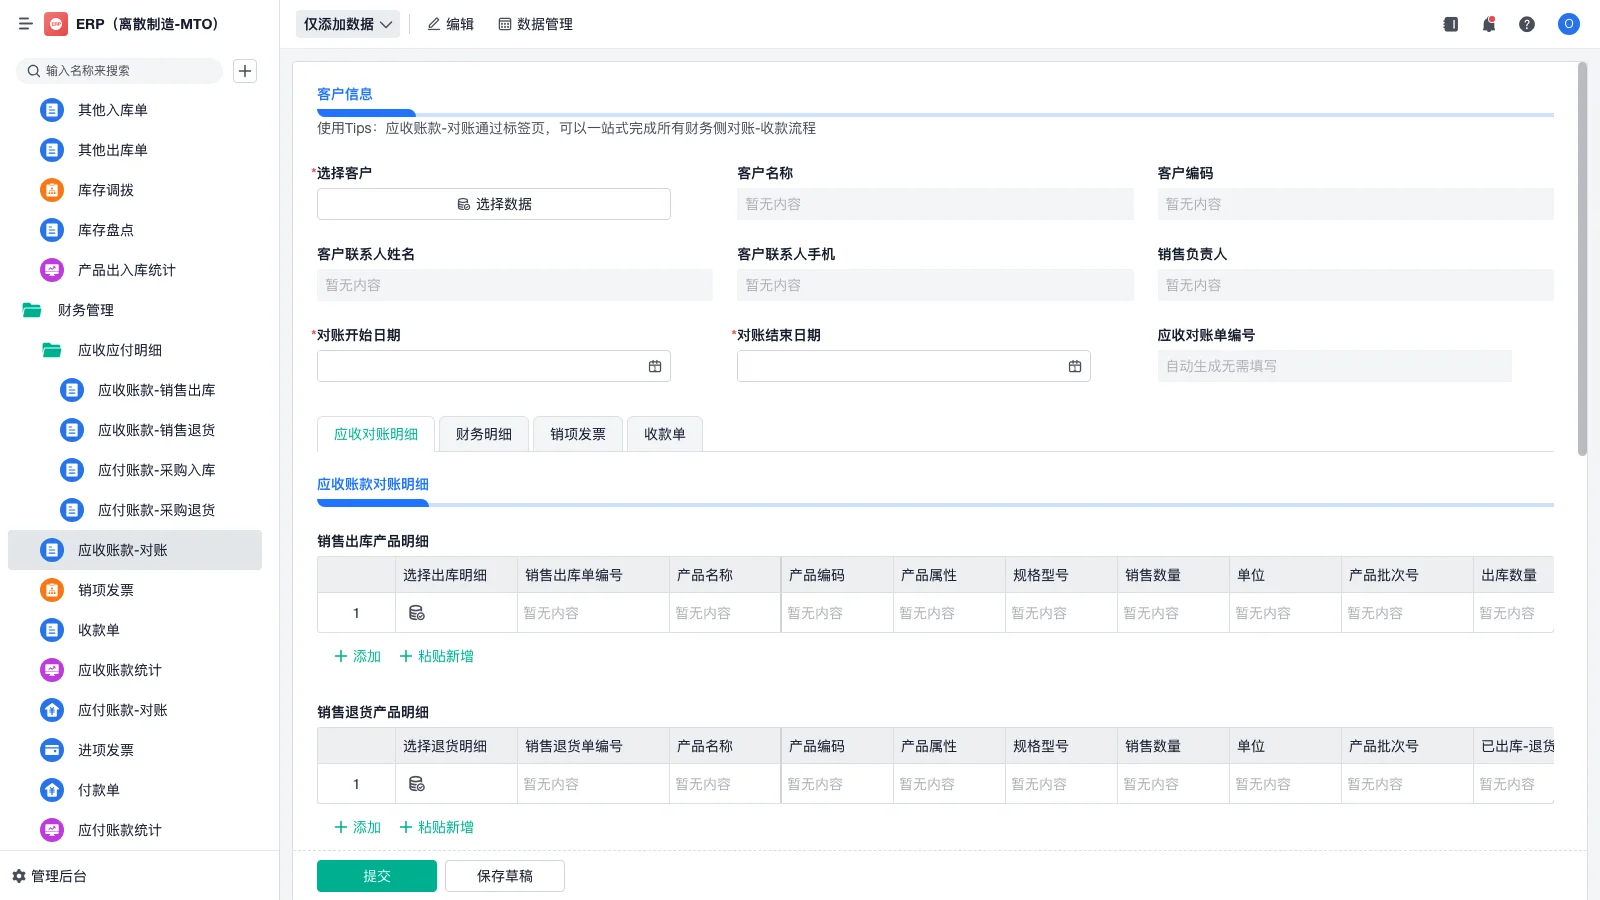1600x900 pixels.
Task: Click the edit pencil icon next to 编辑
Action: (433, 24)
